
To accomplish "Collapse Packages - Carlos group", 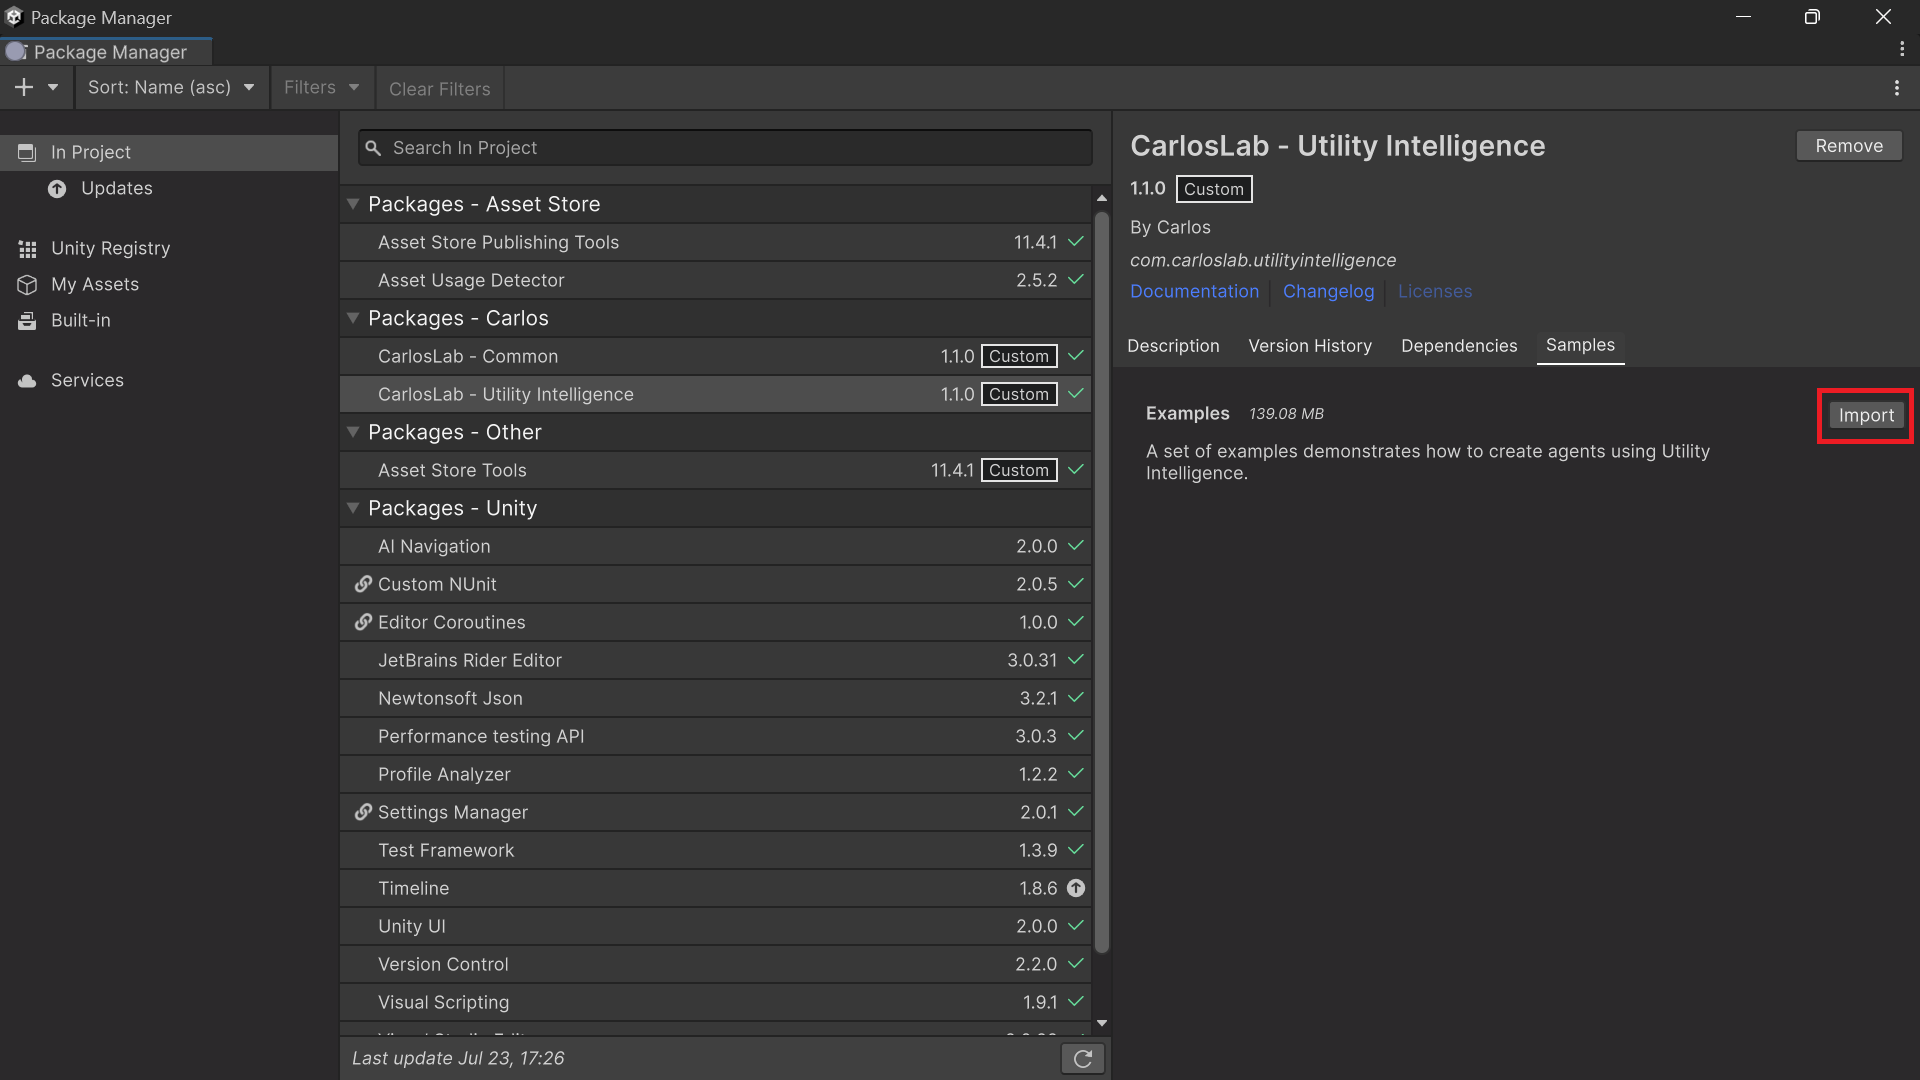I will click(353, 318).
